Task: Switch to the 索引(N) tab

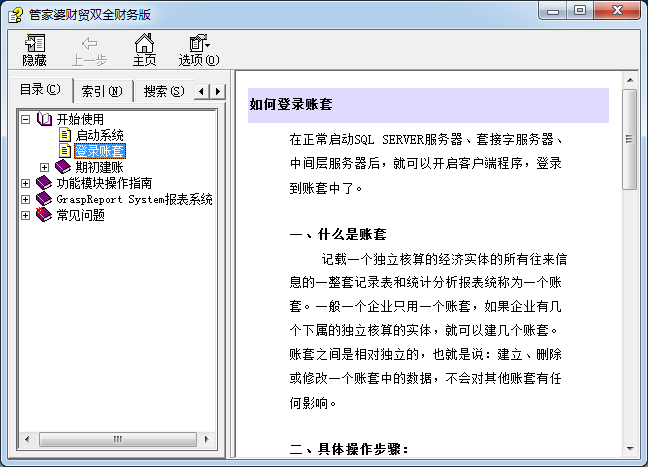Action: [x=102, y=91]
